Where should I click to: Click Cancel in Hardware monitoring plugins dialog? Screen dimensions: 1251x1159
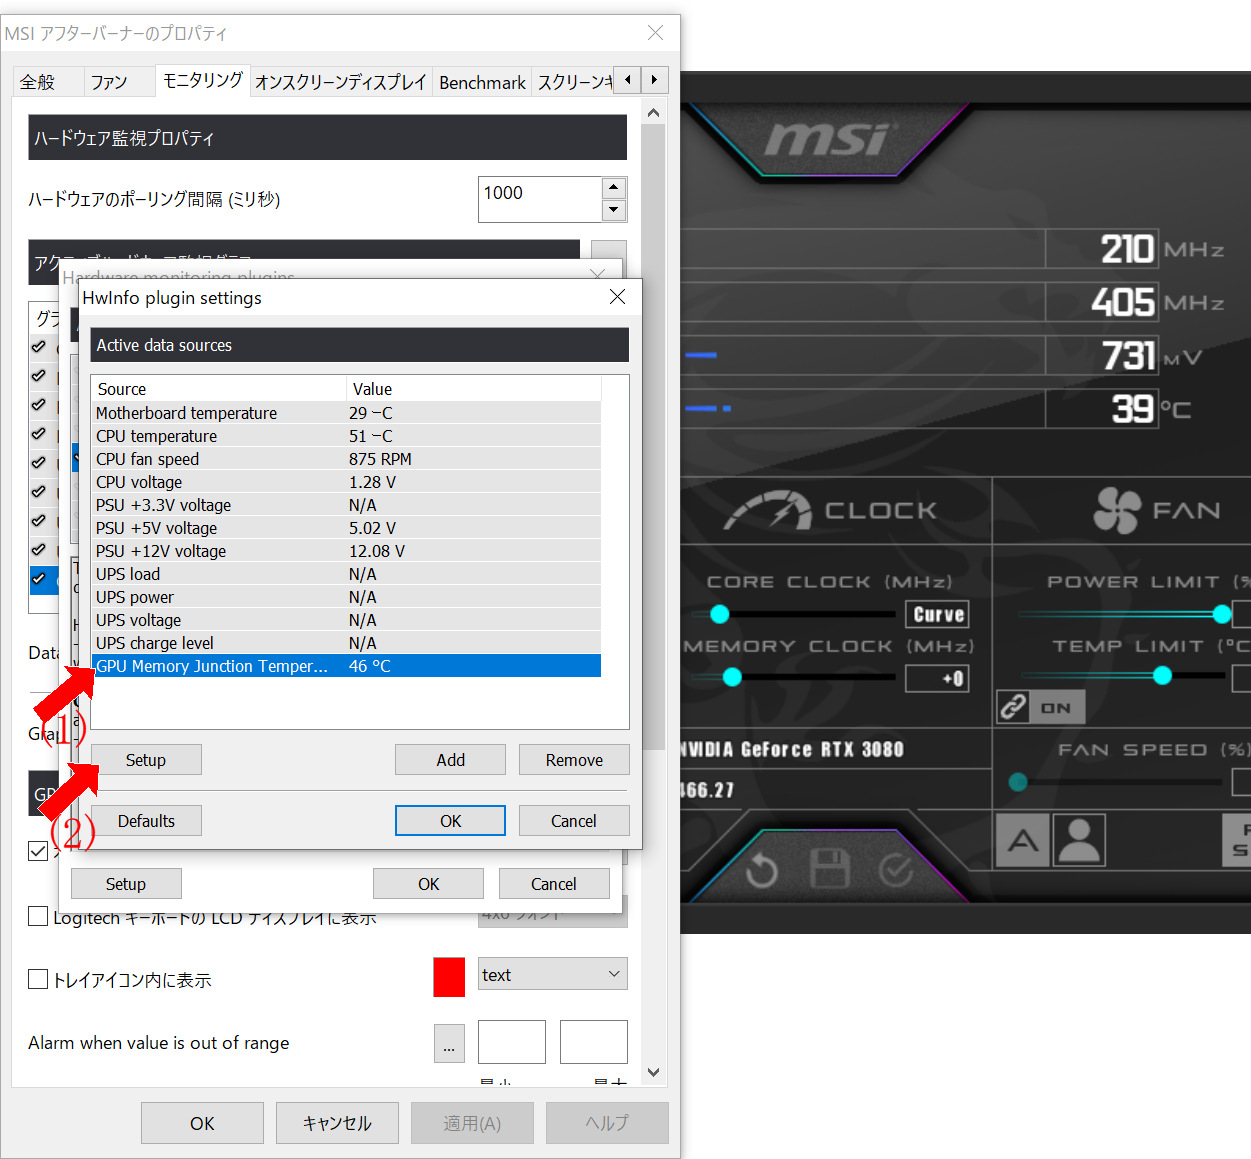(x=554, y=884)
